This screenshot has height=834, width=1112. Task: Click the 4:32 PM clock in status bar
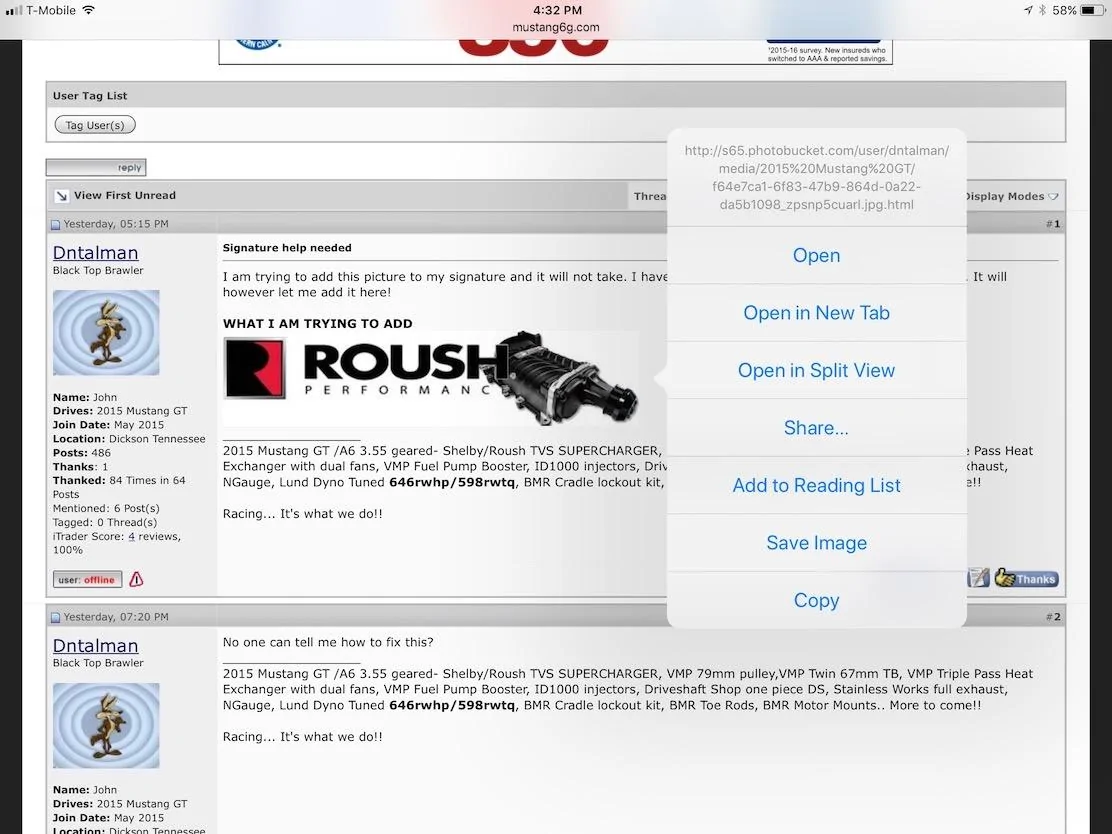pos(557,10)
